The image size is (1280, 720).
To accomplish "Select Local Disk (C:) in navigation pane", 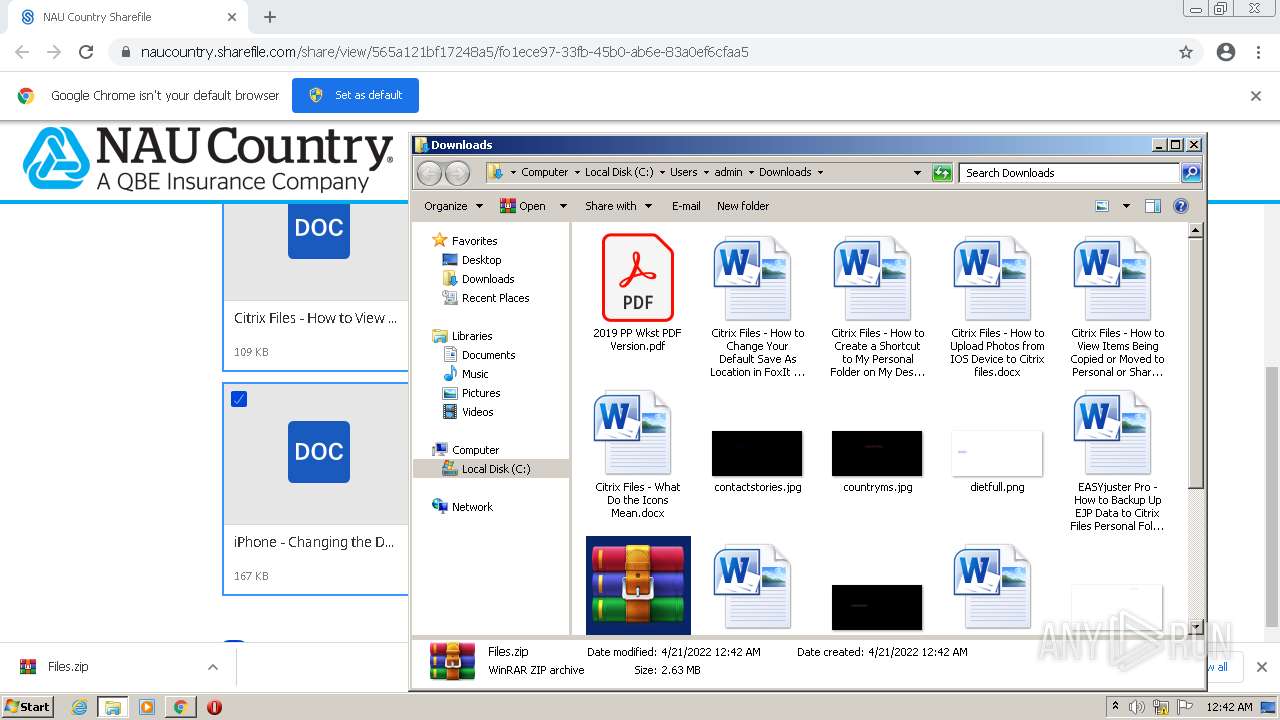I will (x=496, y=469).
